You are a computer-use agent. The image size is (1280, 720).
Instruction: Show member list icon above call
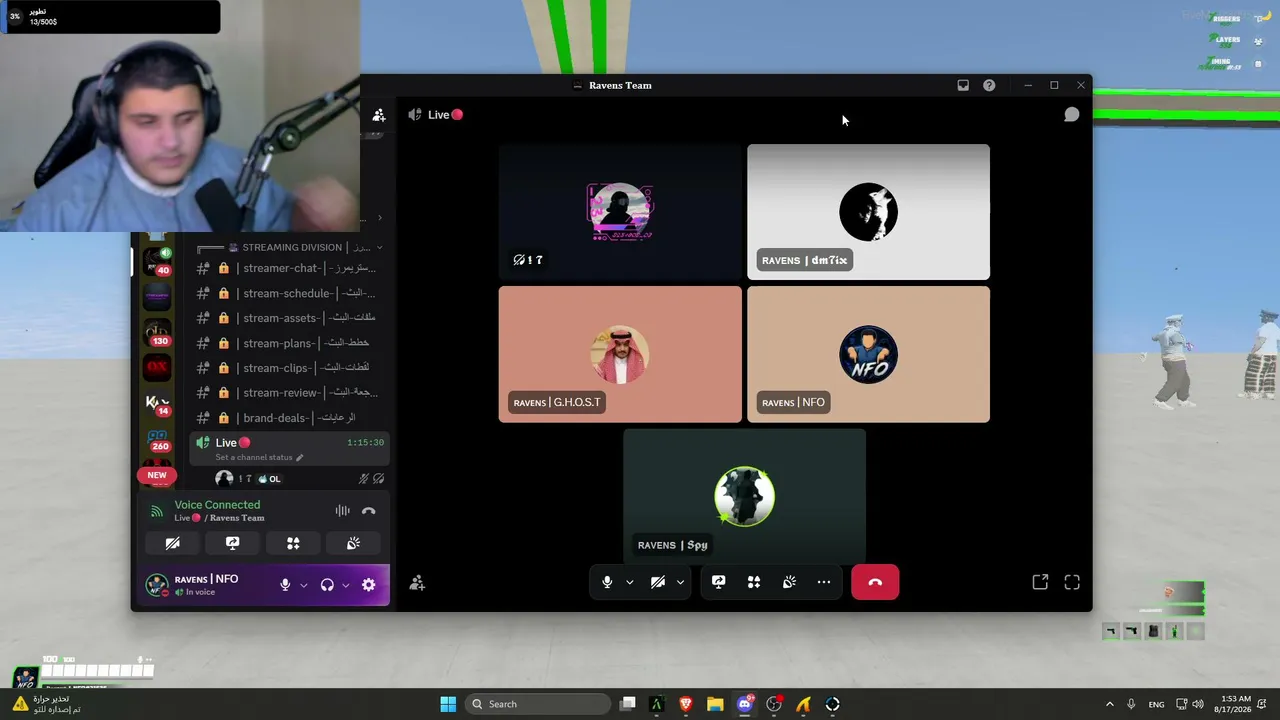point(379,115)
